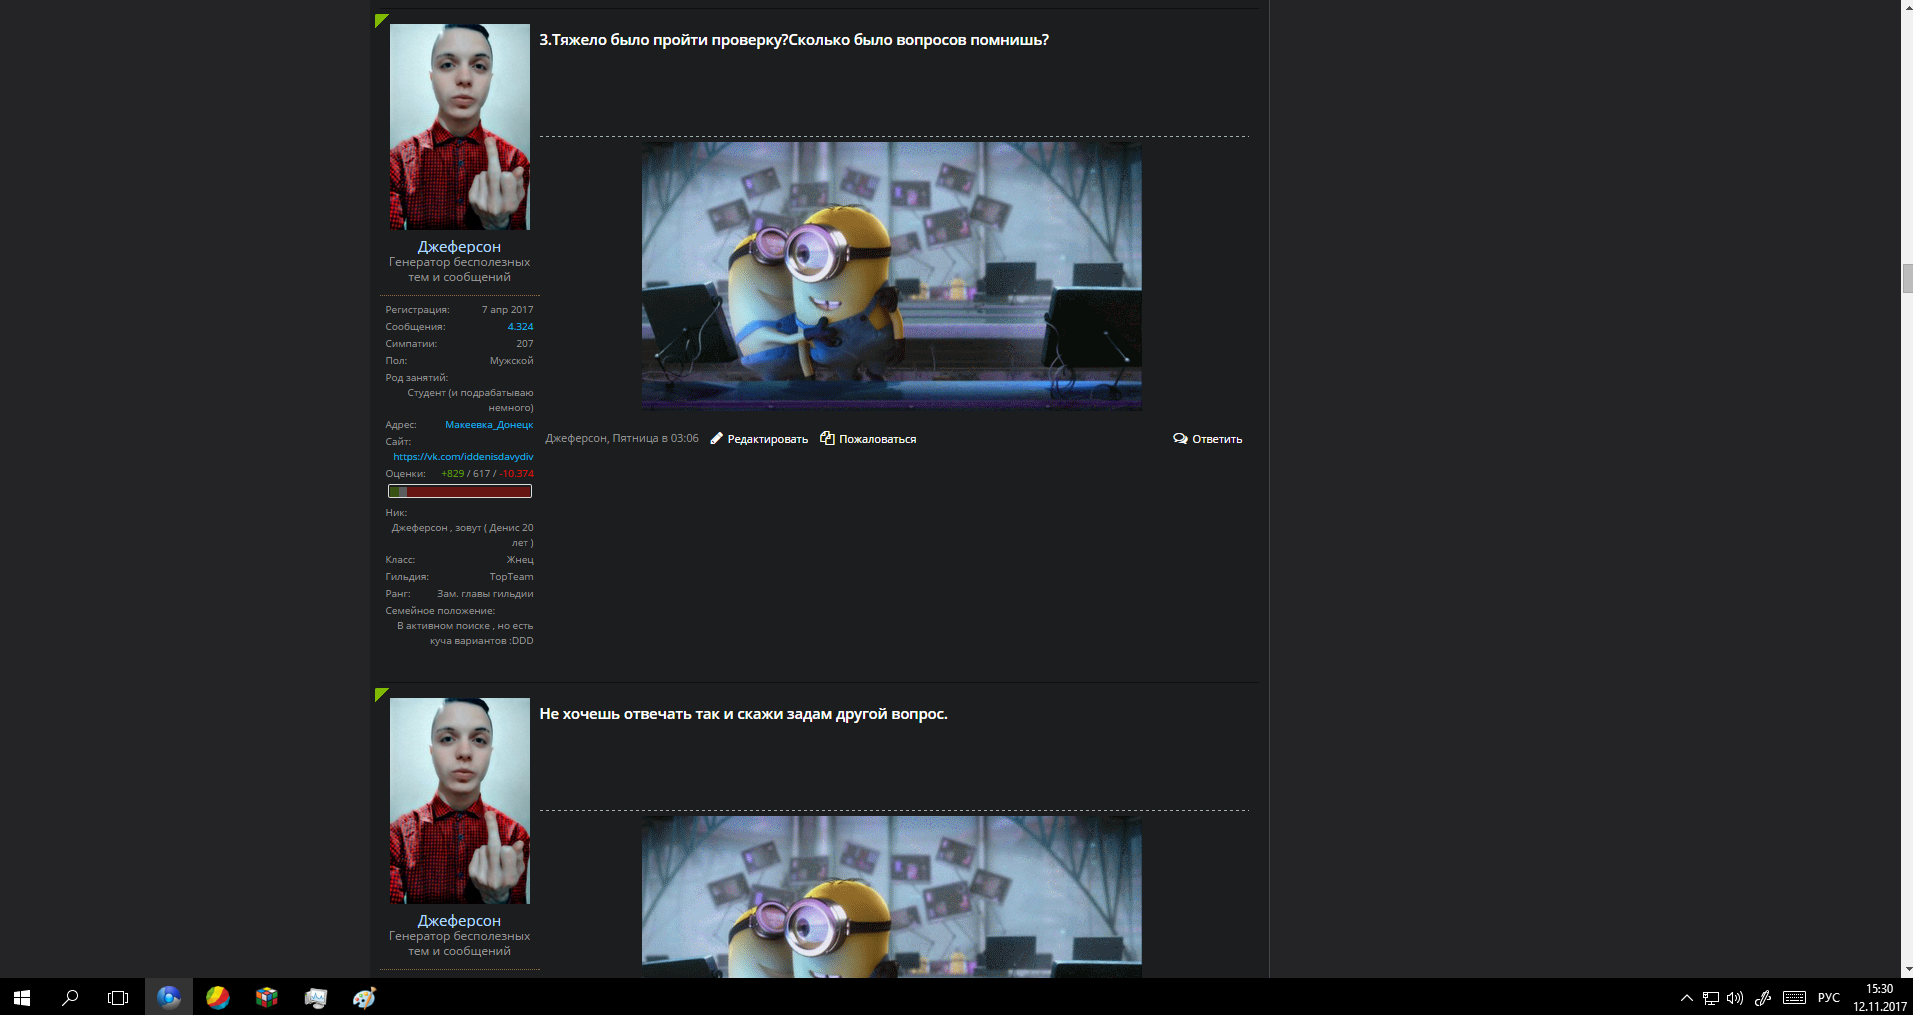The image size is (1913, 1015).
Task: Open the multicolored ball app in taskbar
Action: [217, 997]
